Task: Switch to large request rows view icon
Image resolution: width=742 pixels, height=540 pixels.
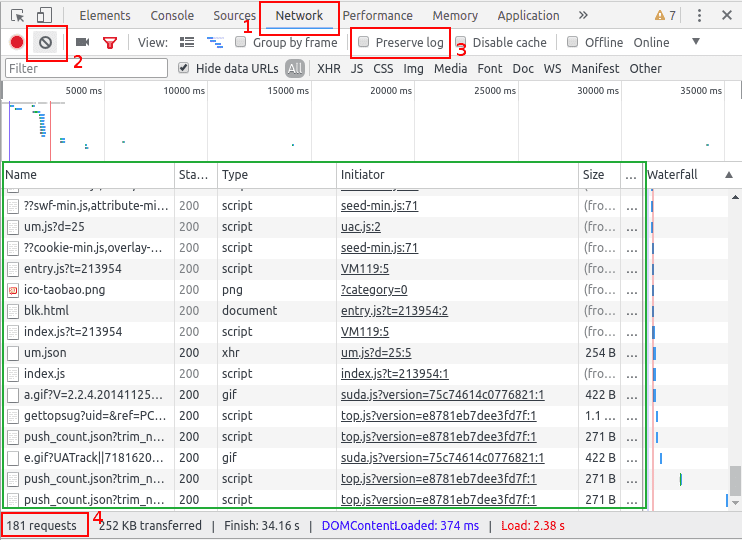Action: click(187, 42)
